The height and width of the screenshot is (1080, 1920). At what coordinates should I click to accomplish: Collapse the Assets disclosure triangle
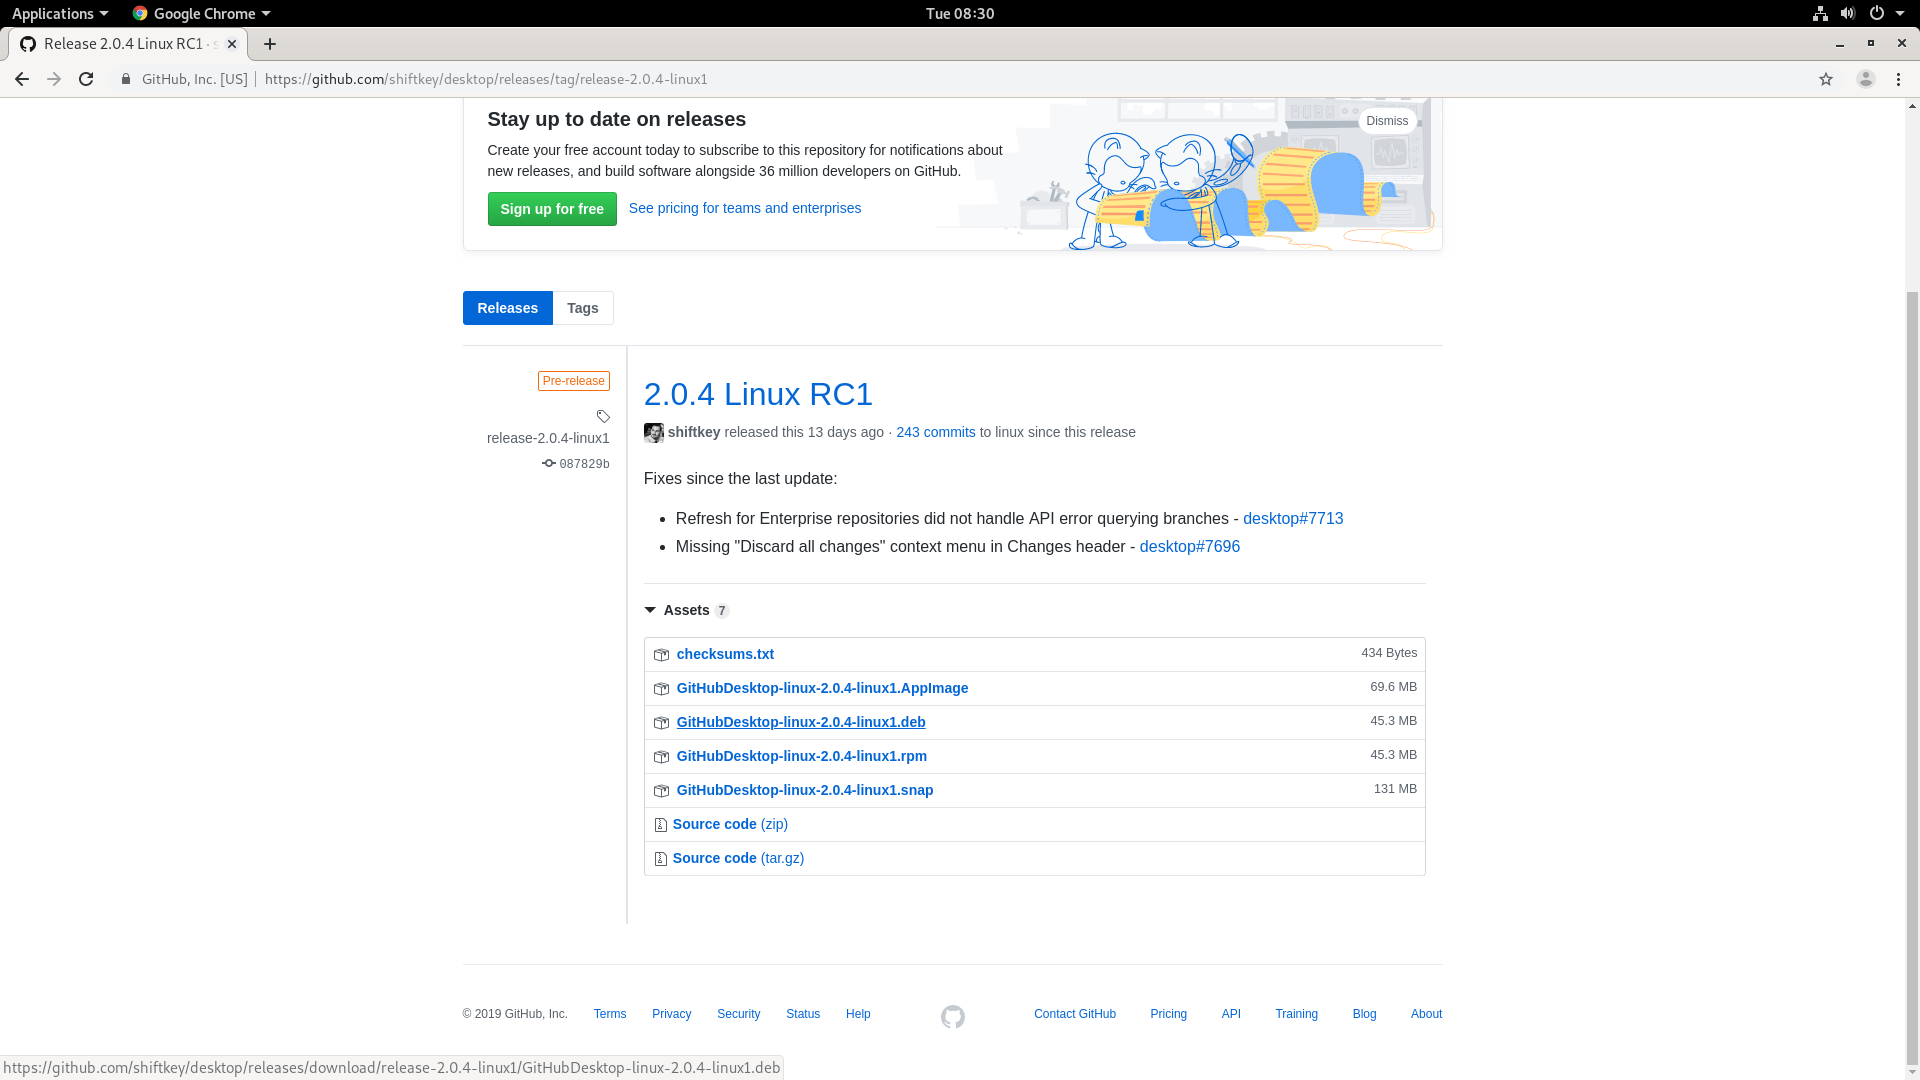pyautogui.click(x=650, y=610)
